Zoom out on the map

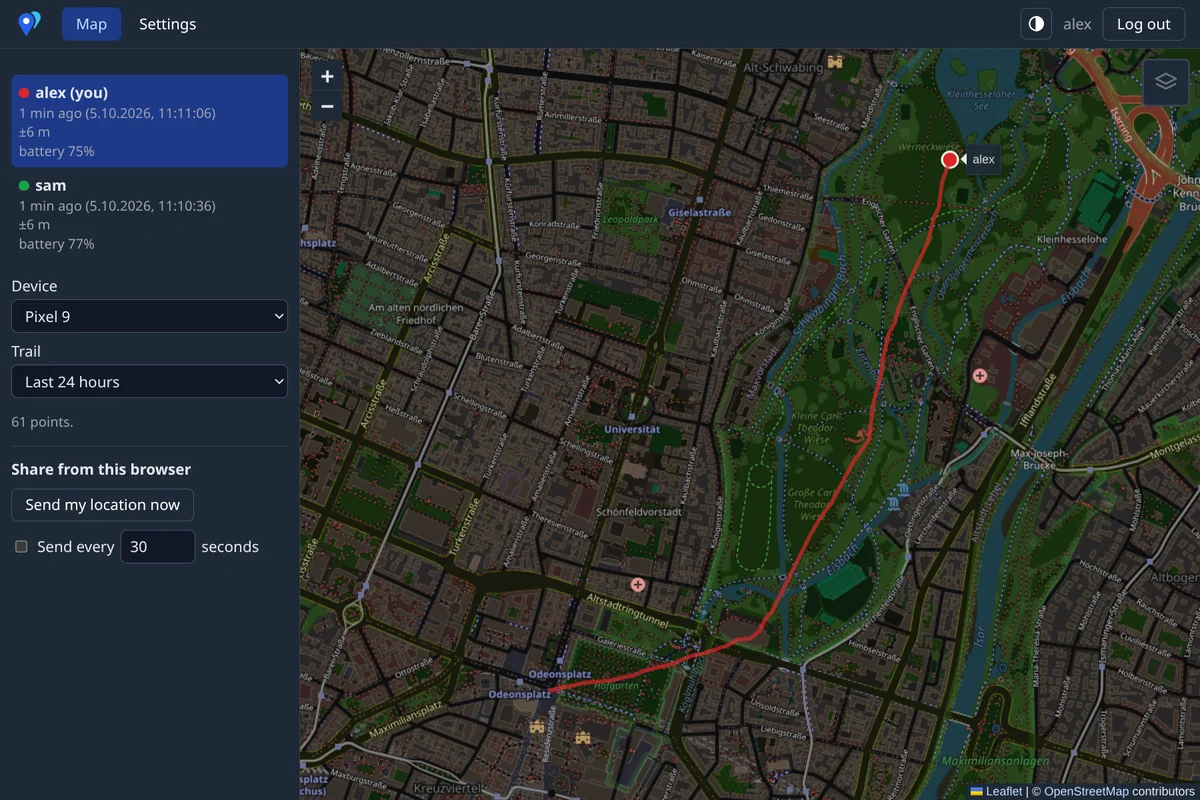click(x=327, y=106)
